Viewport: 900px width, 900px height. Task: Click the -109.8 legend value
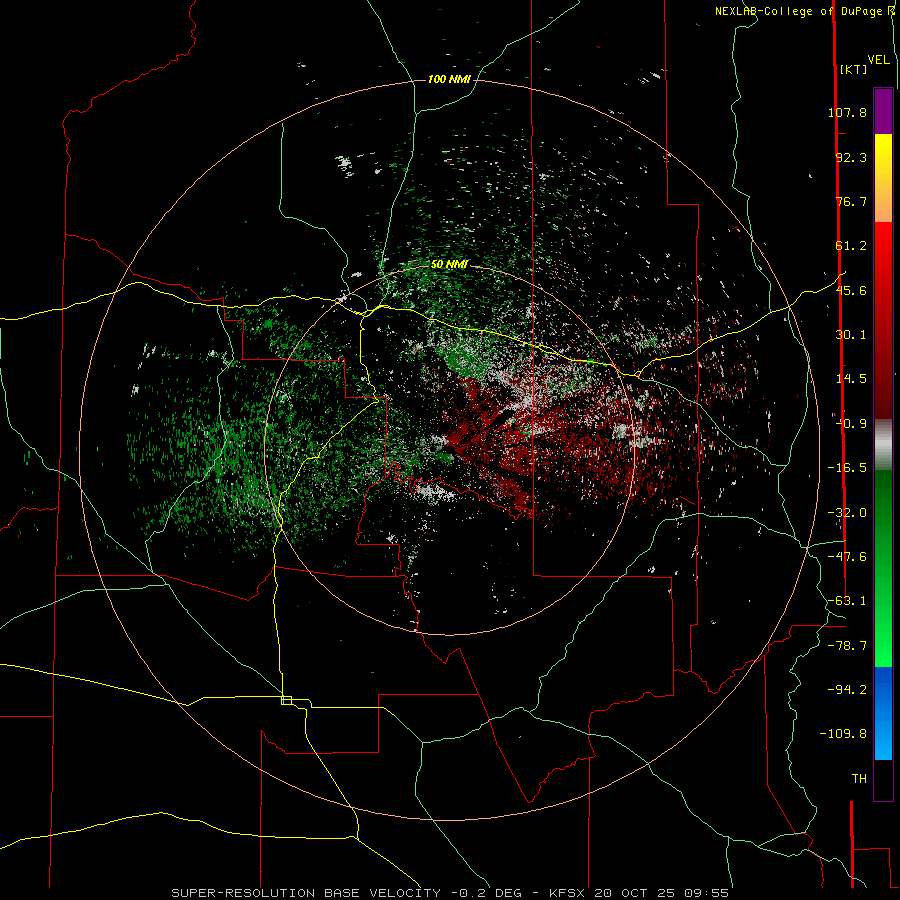coord(843,734)
